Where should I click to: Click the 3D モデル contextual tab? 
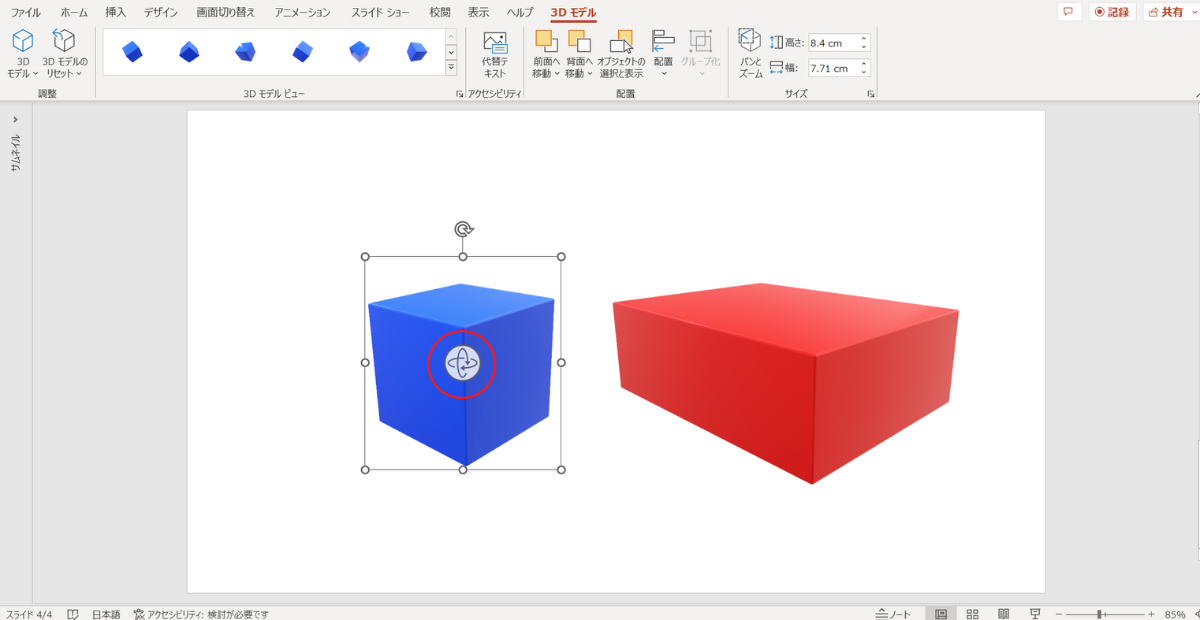tap(573, 13)
